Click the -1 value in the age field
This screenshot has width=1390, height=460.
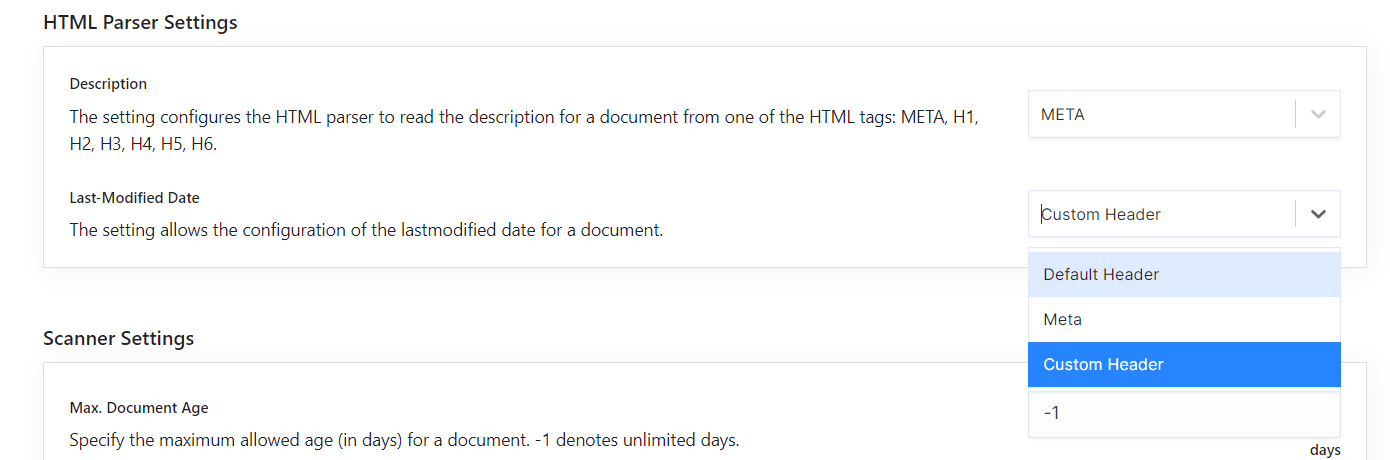1051,412
